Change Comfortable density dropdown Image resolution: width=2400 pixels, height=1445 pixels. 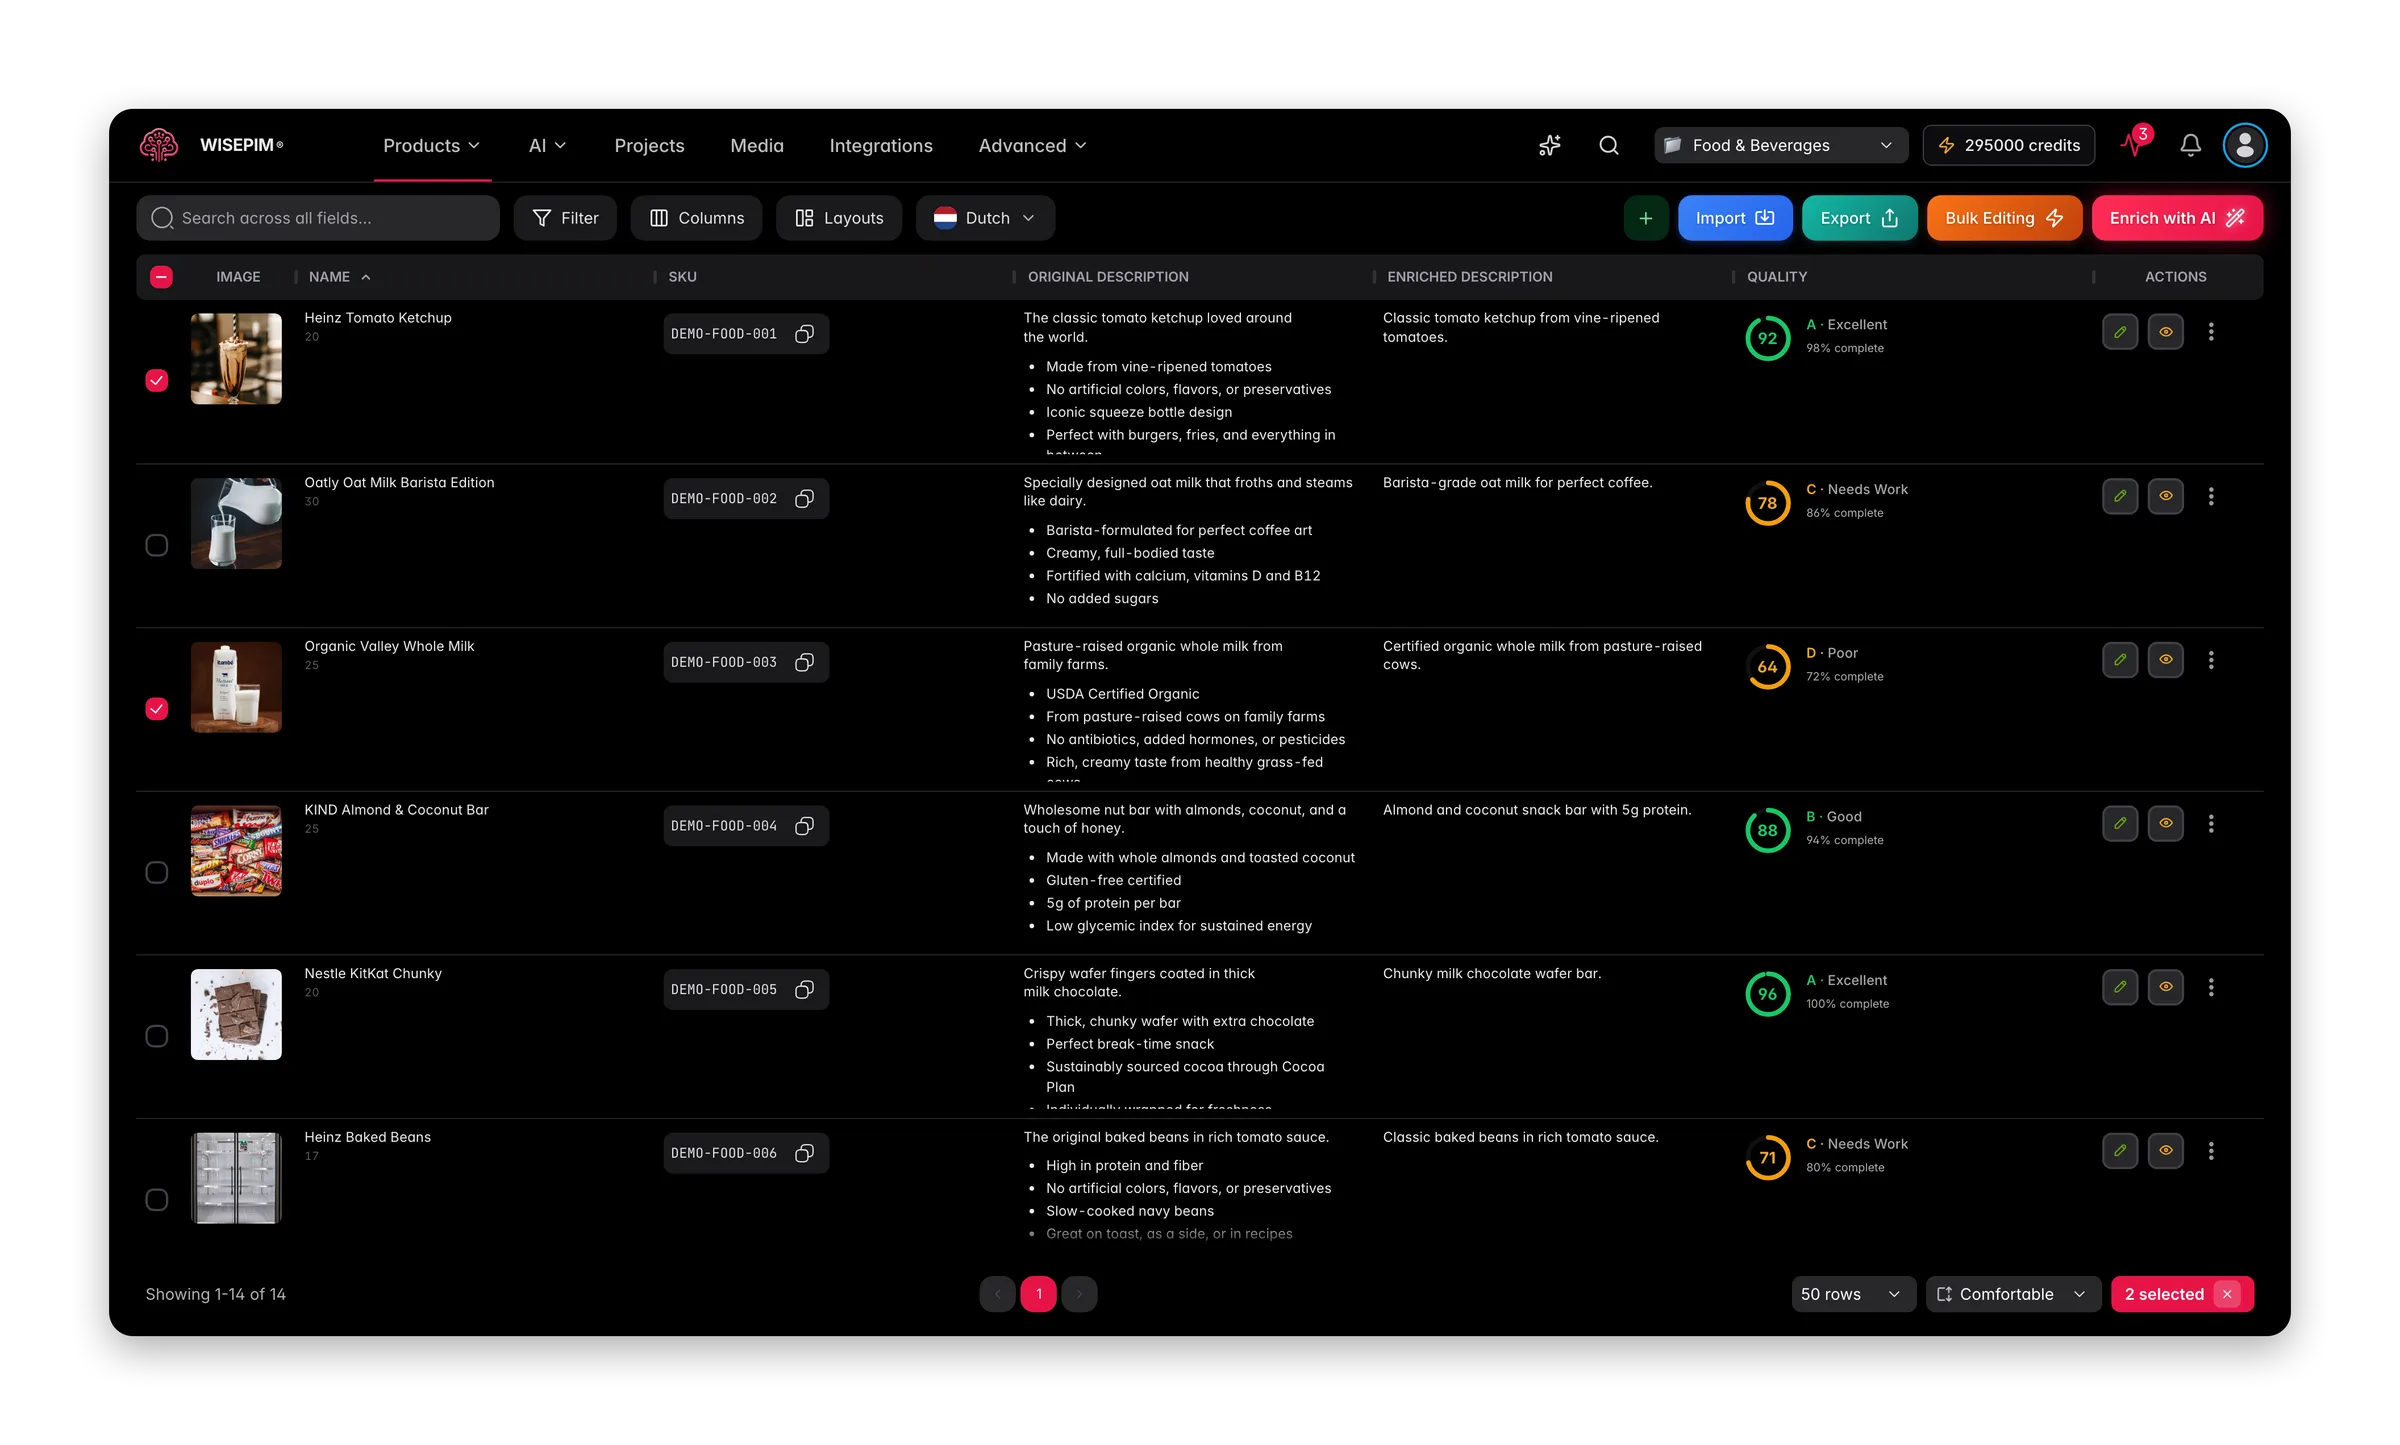(x=2012, y=1294)
